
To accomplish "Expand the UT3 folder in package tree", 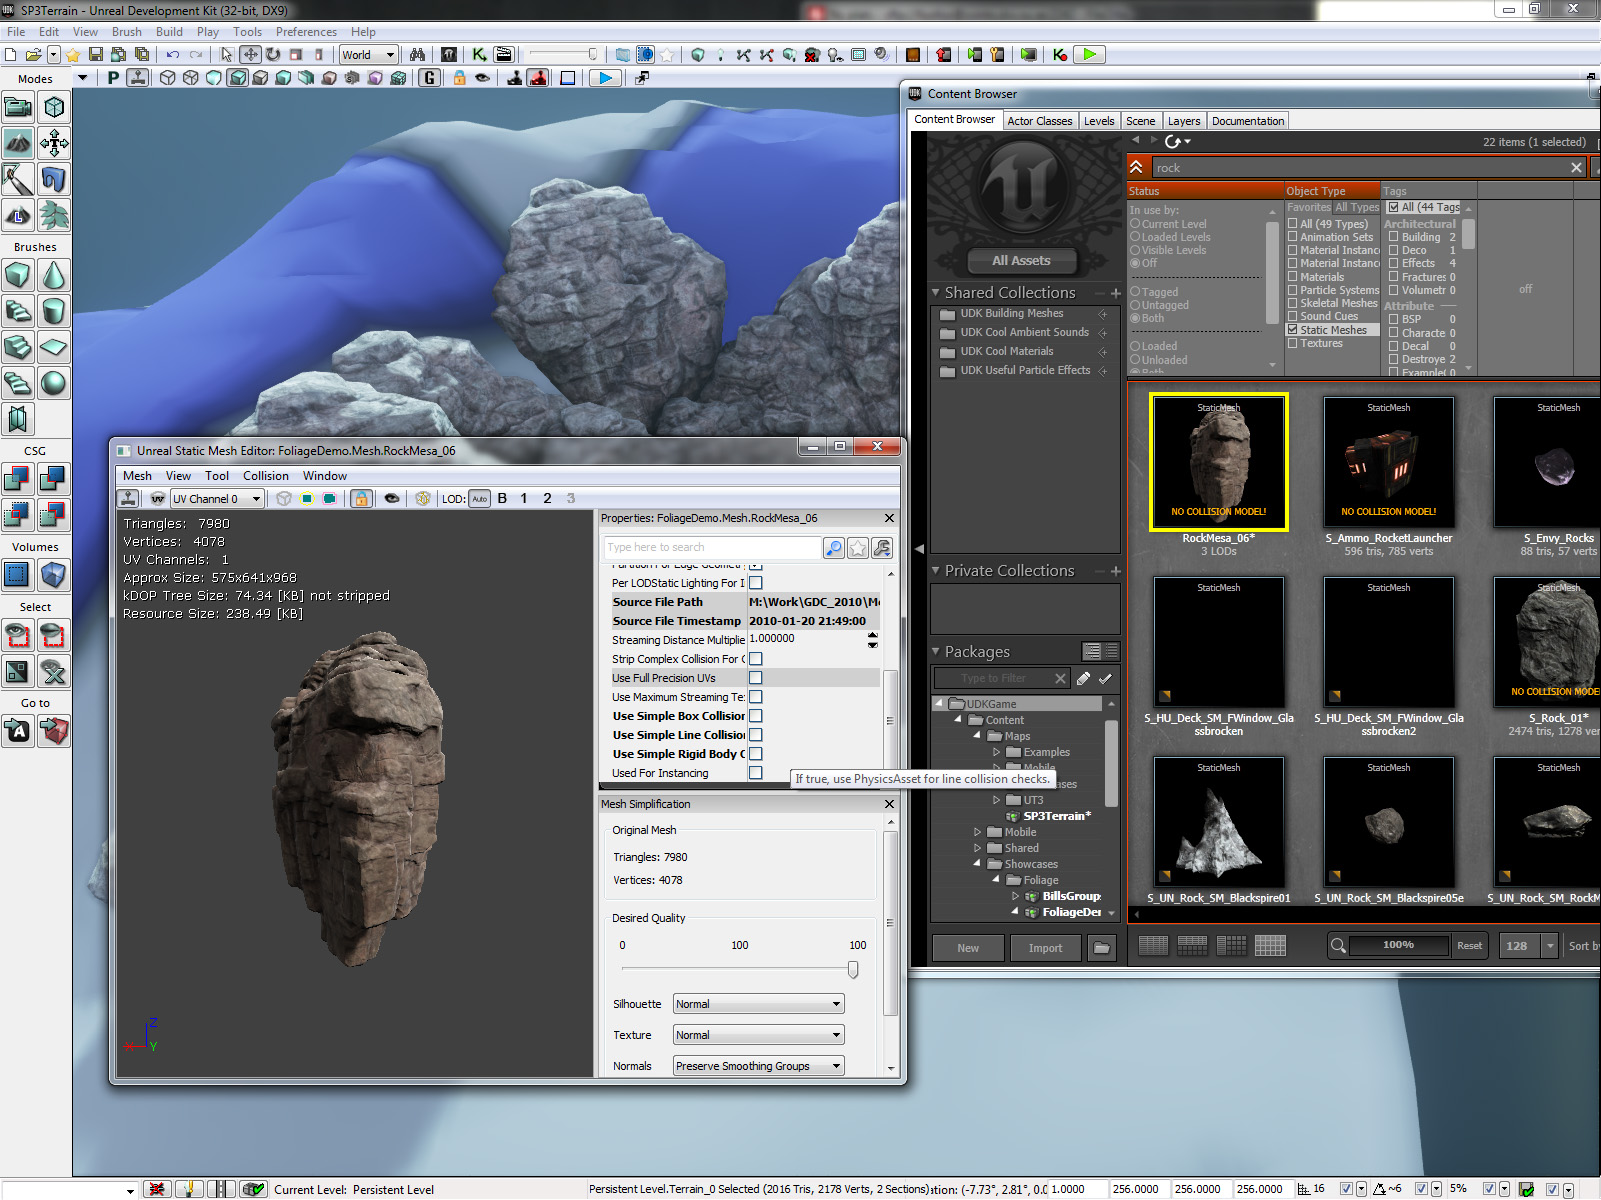I will pyautogui.click(x=997, y=800).
